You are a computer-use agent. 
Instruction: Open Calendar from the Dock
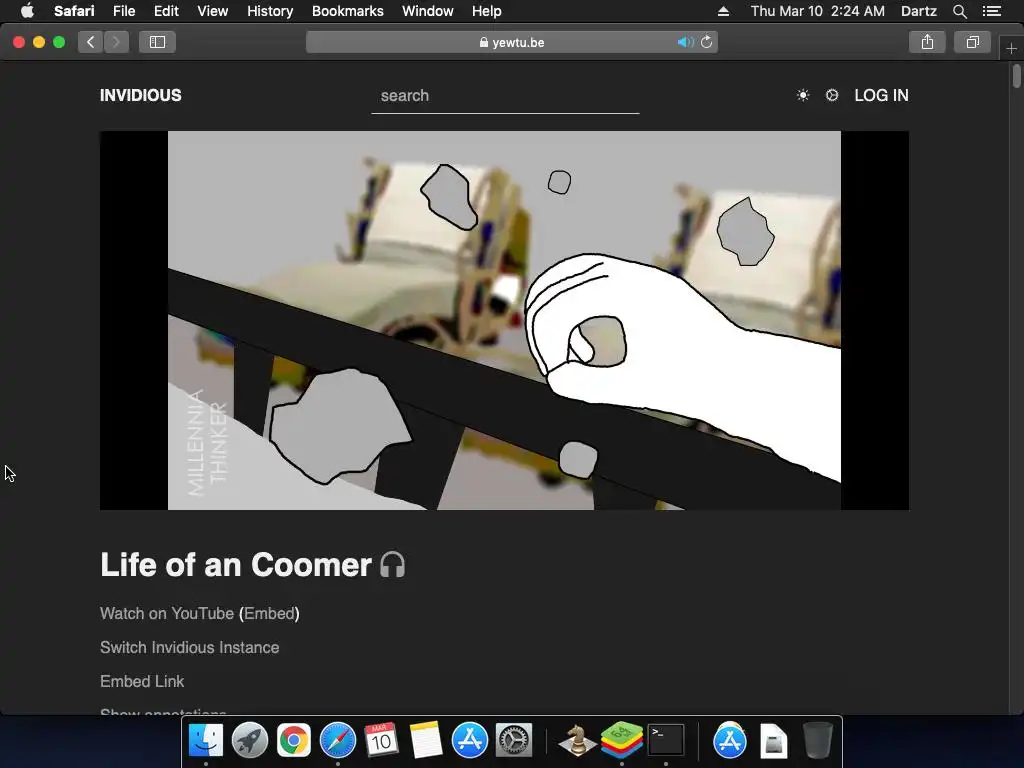(x=381, y=741)
